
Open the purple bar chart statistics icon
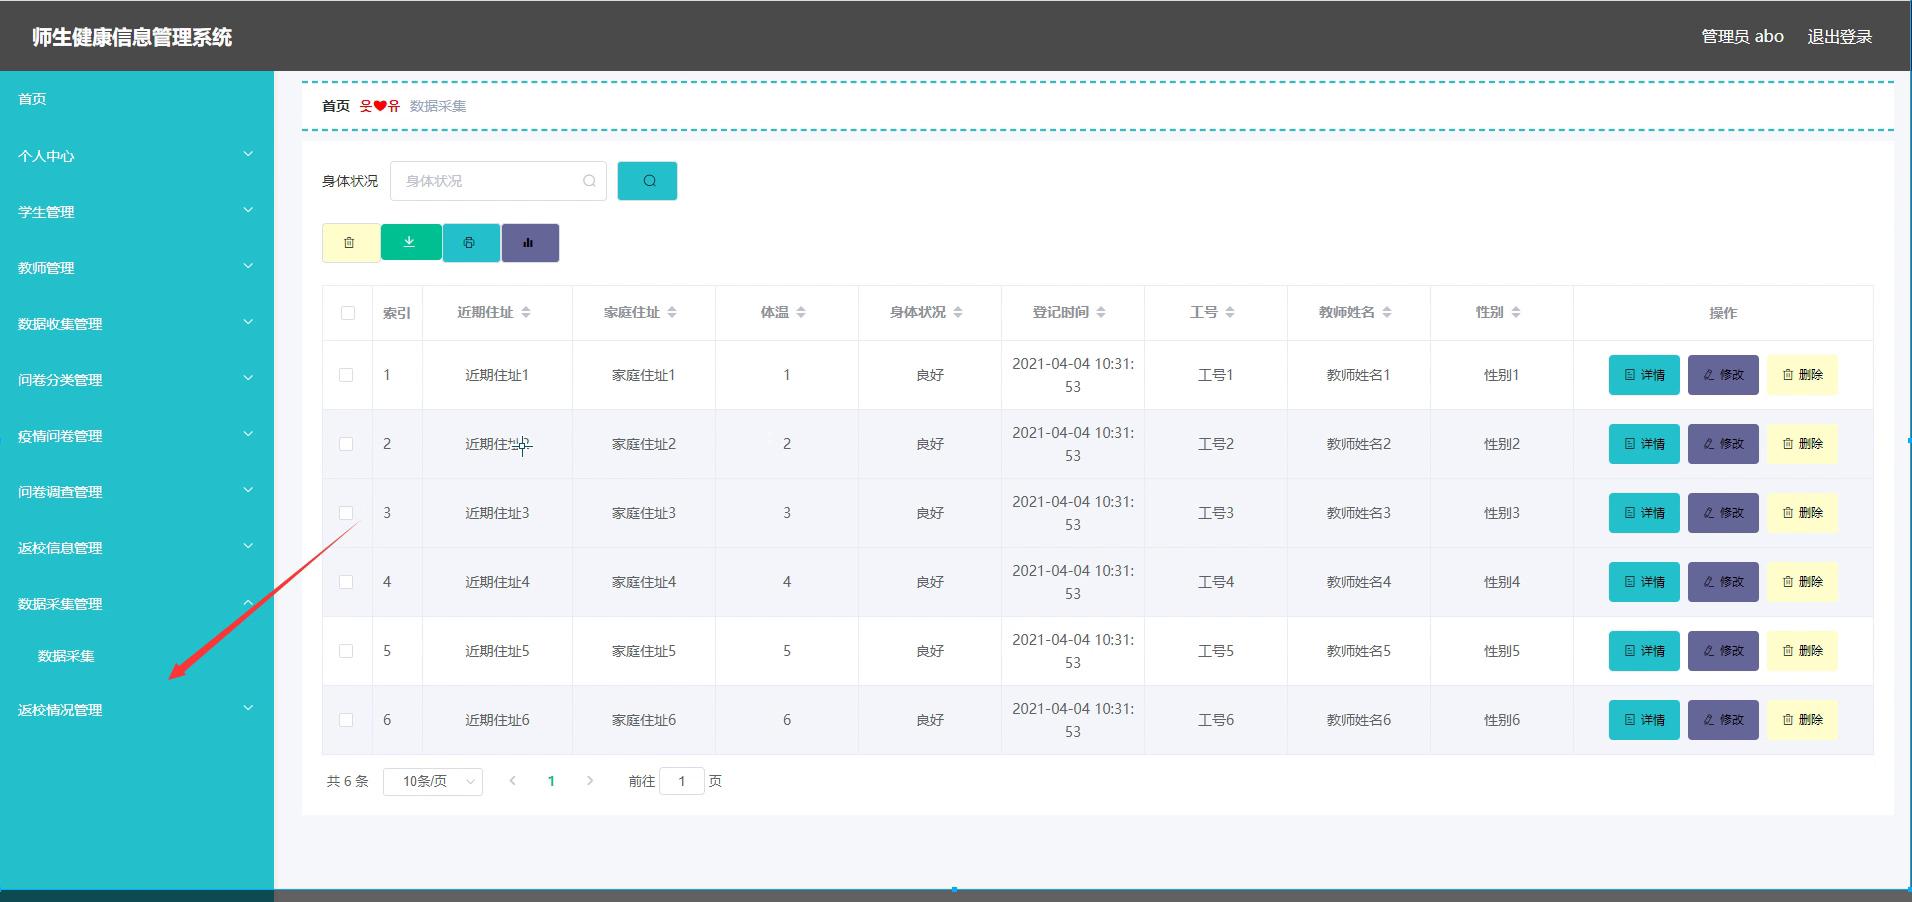[x=529, y=243]
